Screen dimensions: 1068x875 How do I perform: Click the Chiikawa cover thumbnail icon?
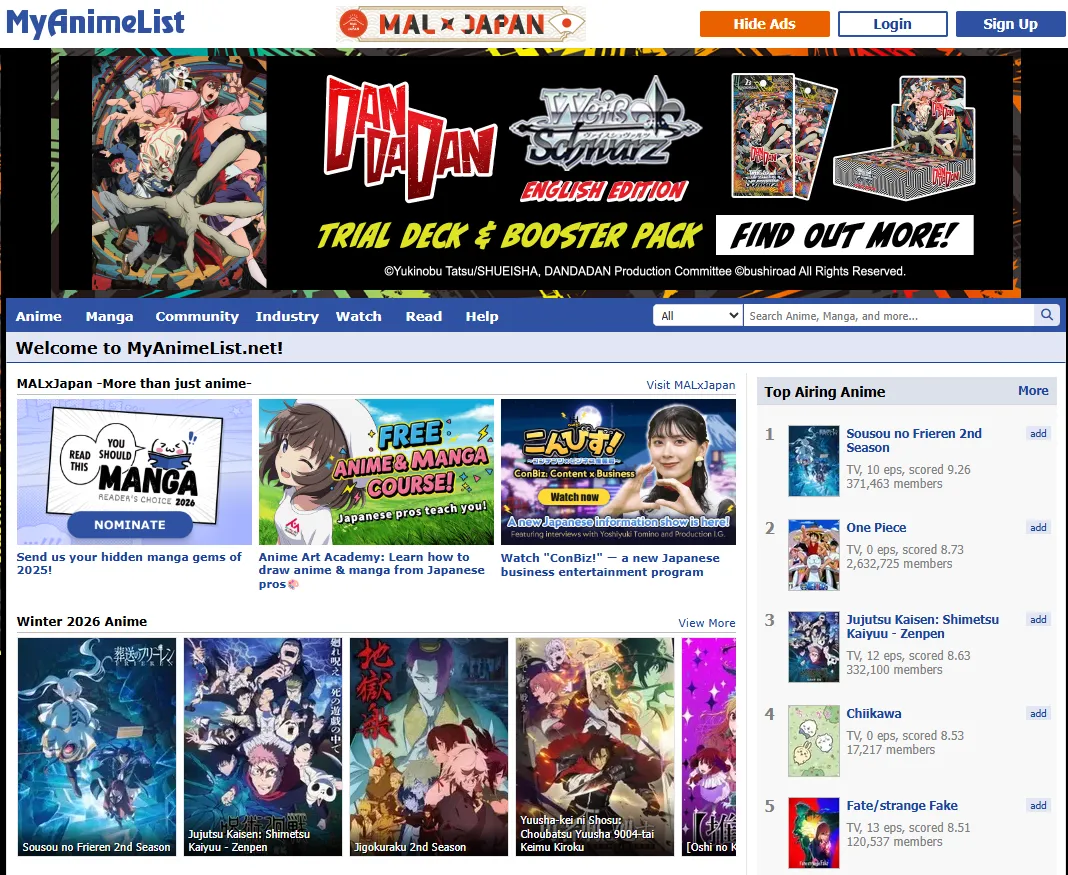(813, 741)
